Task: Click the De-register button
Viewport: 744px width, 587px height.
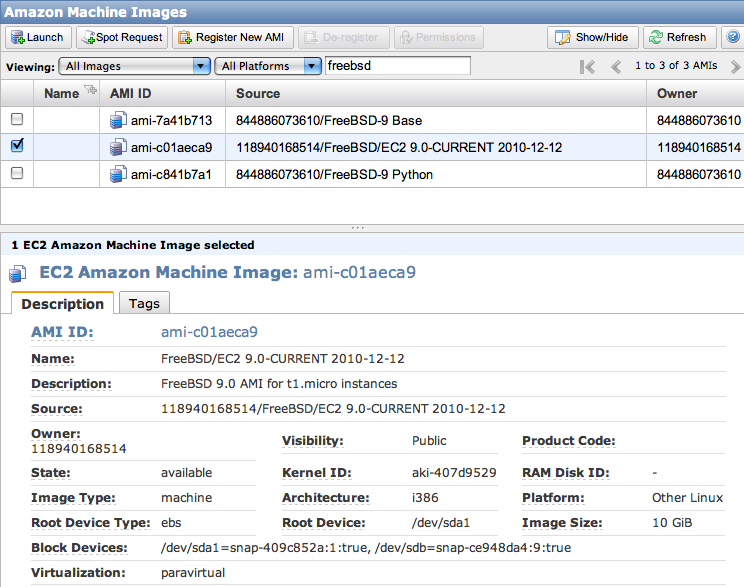Action: (x=344, y=37)
